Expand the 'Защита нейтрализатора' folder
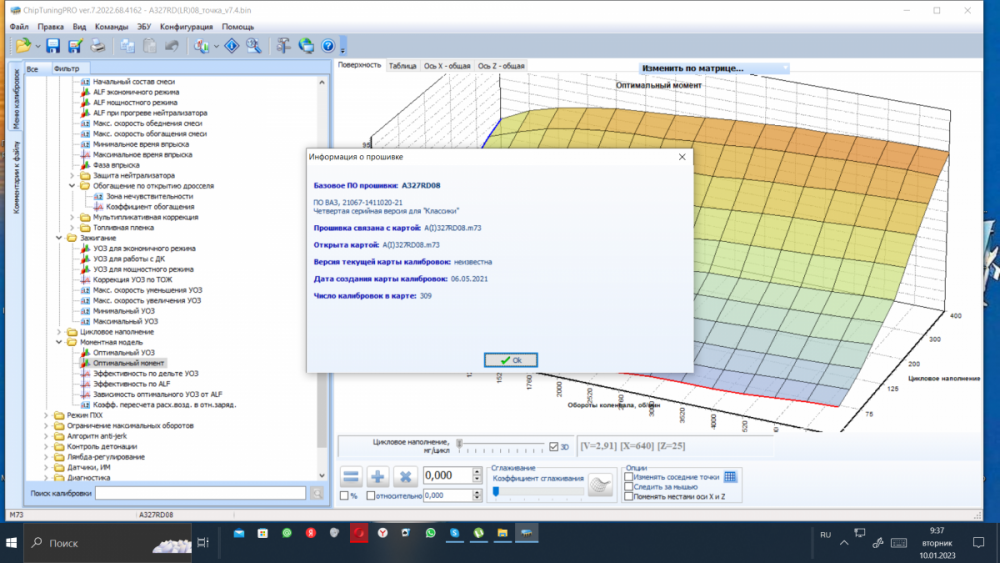This screenshot has height=563, width=1000. (72, 176)
